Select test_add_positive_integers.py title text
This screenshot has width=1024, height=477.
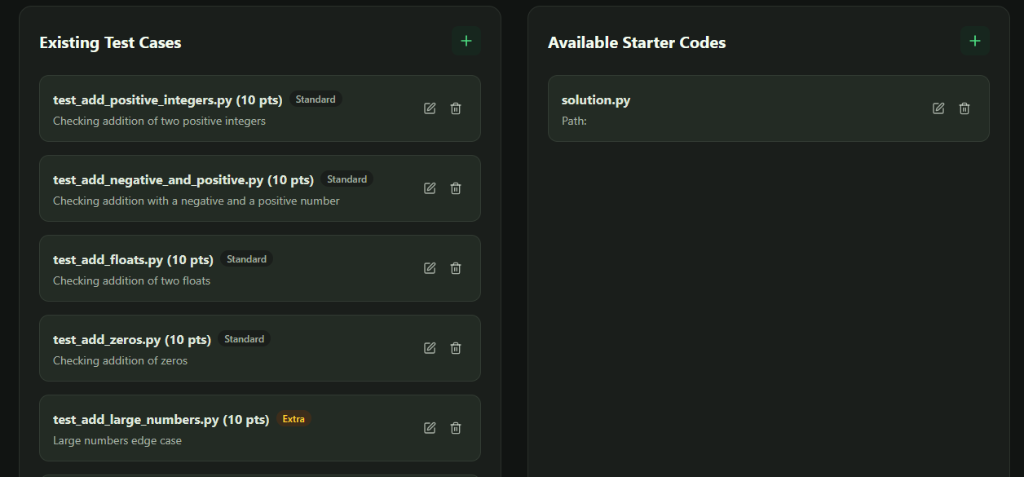coord(168,100)
